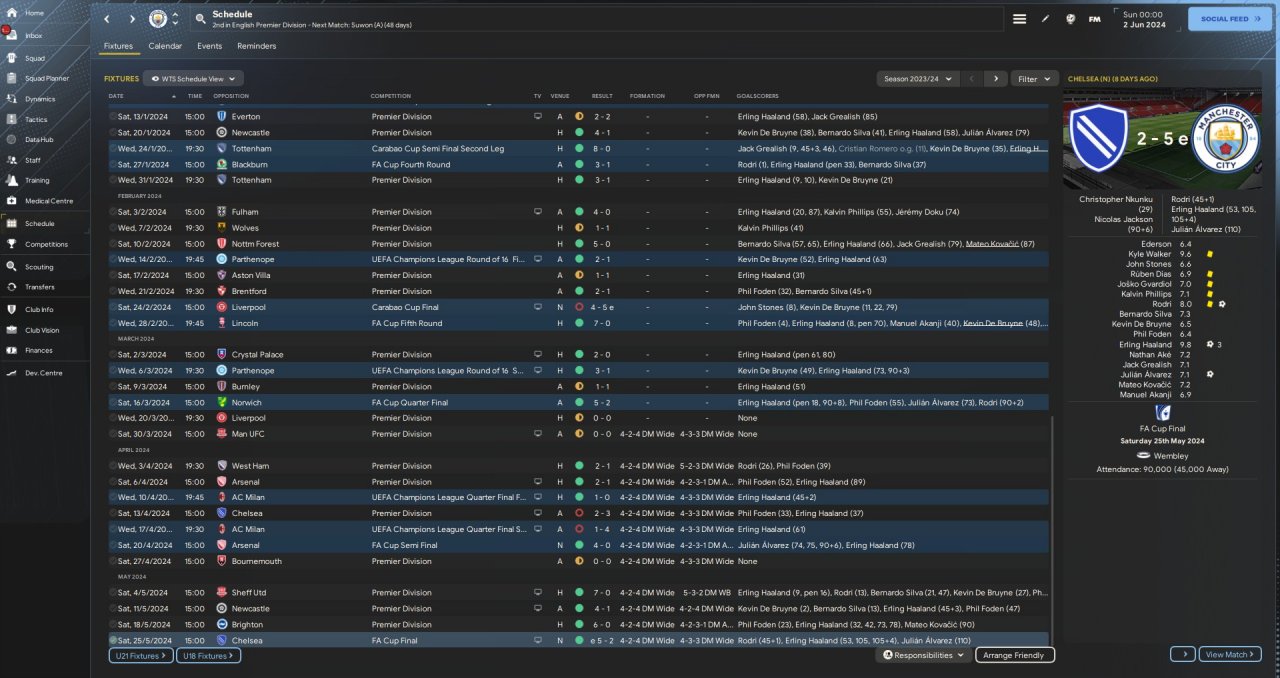Viewport: 1280px width, 678px height.
Task: Click the search magnifier icon
Action: click(x=201, y=19)
